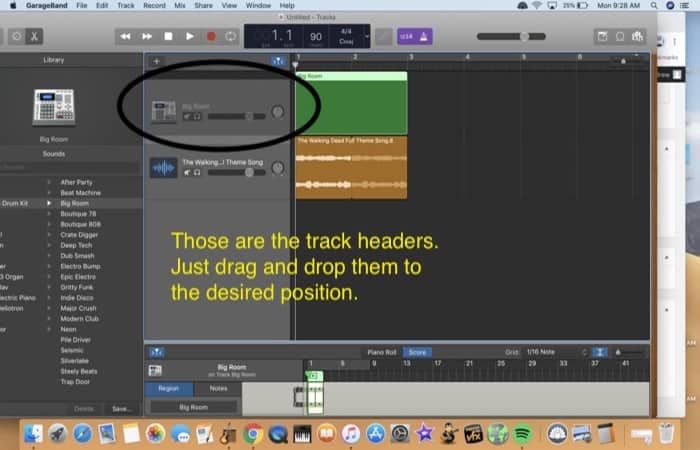This screenshot has height=450, width=700.
Task: Expand the Big Room library entry arrow
Action: pos(49,203)
